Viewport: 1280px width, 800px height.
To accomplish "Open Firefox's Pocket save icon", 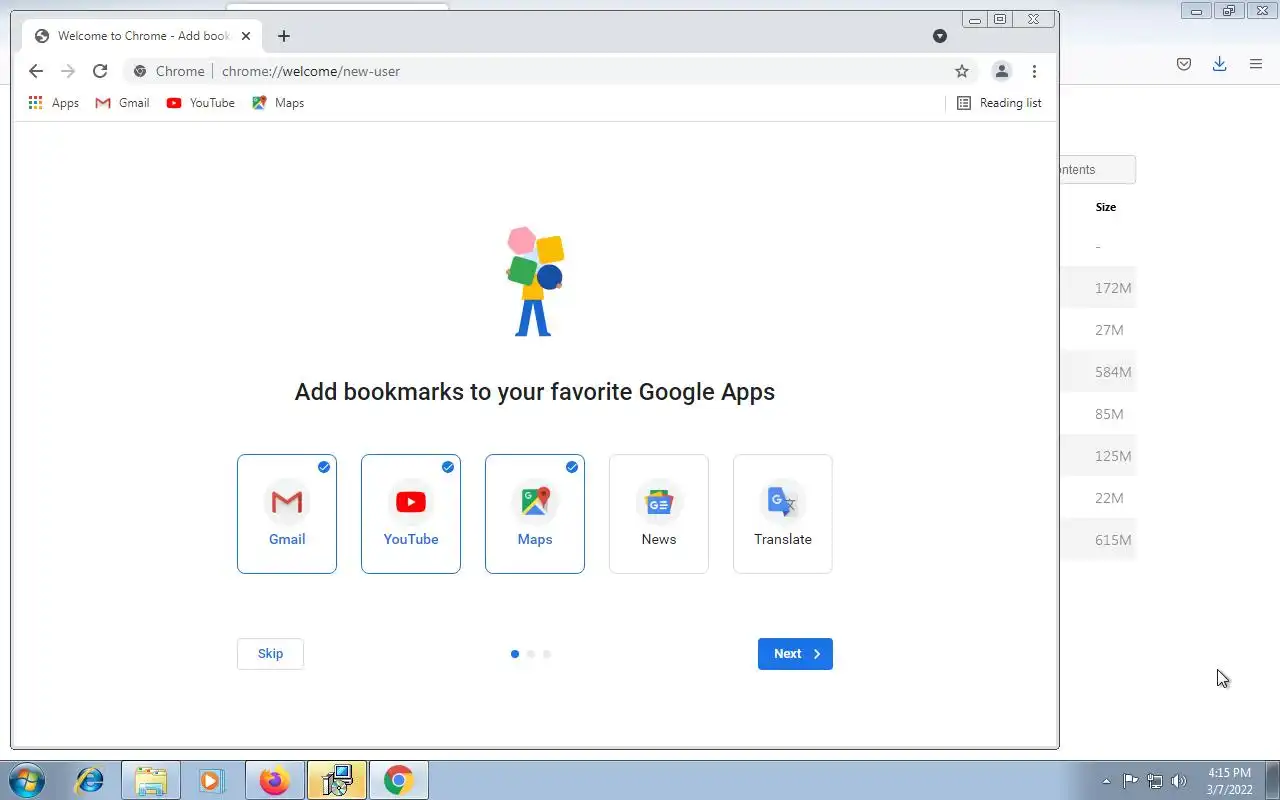I will (x=1184, y=64).
